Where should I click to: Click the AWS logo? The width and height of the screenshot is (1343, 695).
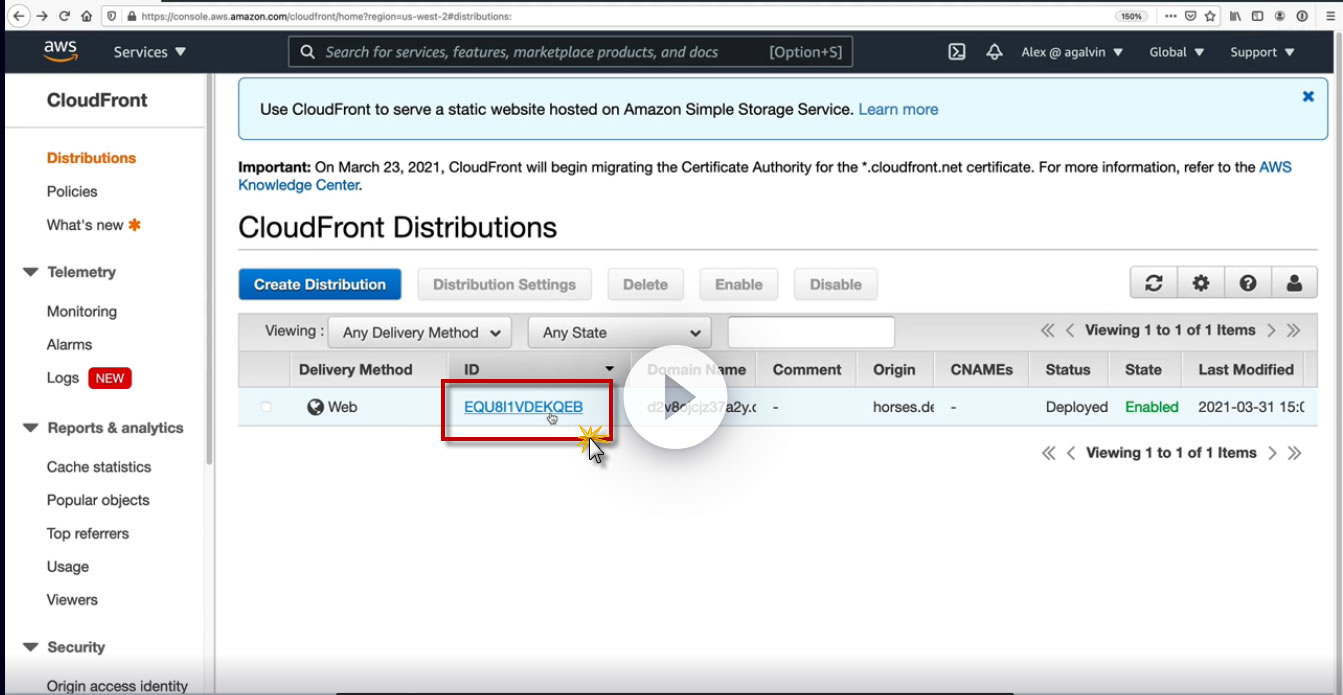click(x=61, y=52)
